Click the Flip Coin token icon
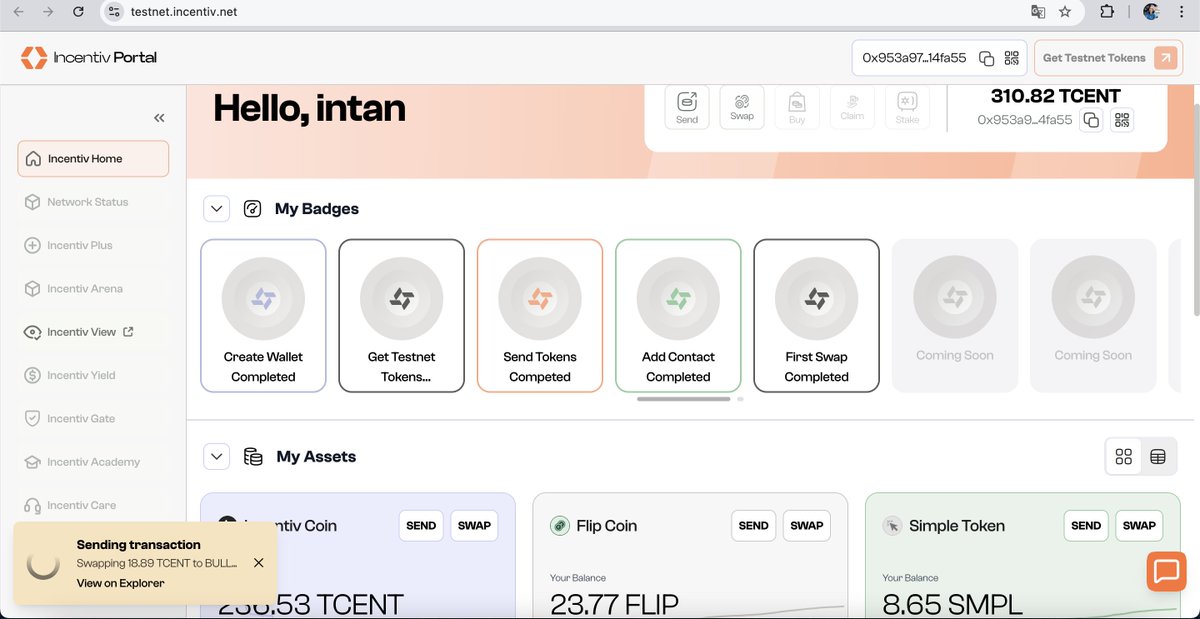1200x619 pixels. [x=560, y=526]
